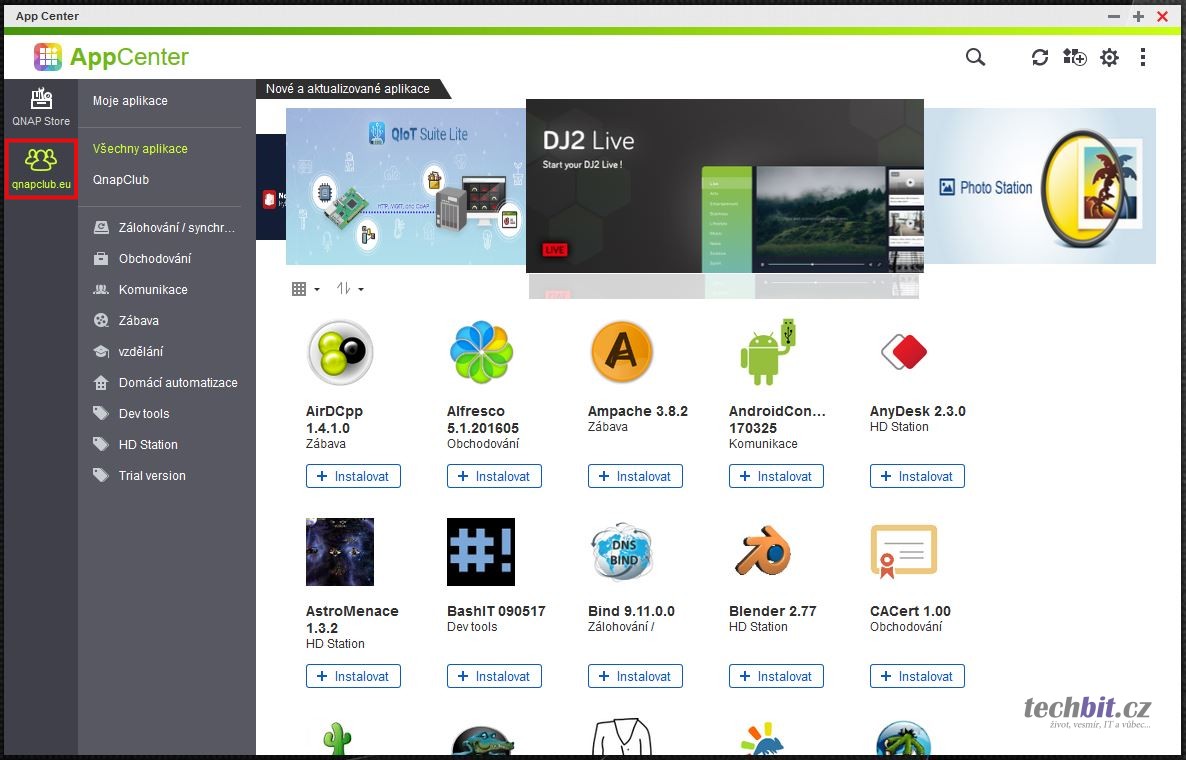
Task: Click the refresh icon in header
Action: tap(1040, 58)
